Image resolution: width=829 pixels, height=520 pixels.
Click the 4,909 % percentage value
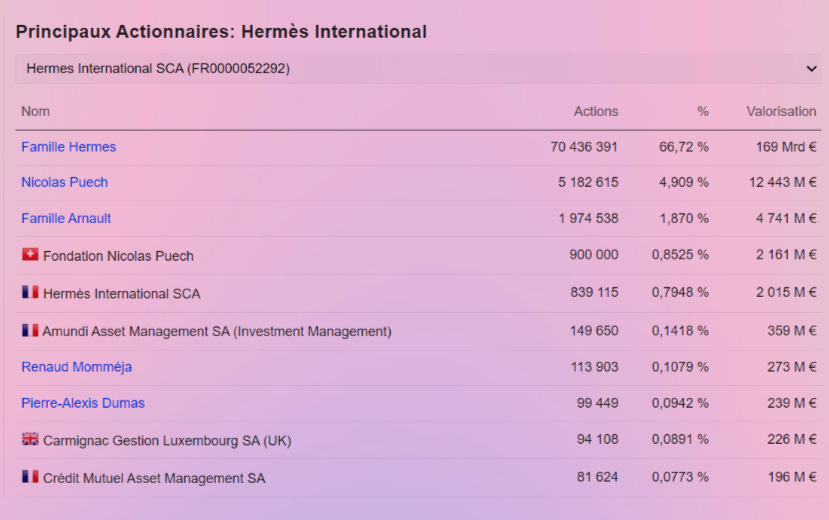684,182
